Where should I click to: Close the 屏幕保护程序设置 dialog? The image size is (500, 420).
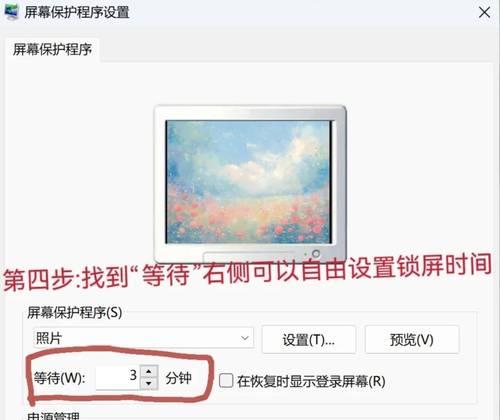coord(484,13)
